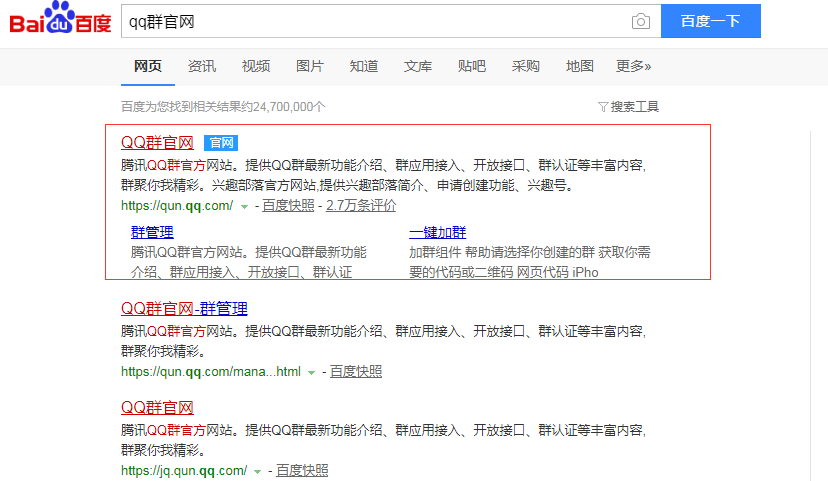Click the 搜索工具 filter icon
Image resolution: width=828 pixels, height=481 pixels.
click(603, 107)
